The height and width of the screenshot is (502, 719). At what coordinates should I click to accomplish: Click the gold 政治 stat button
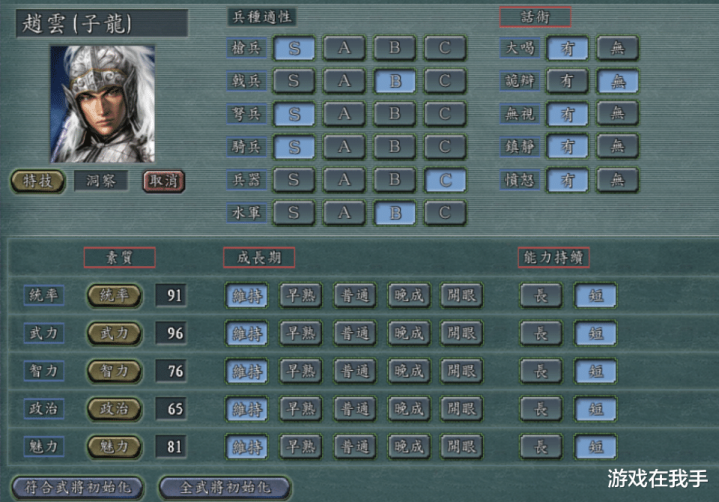114,409
